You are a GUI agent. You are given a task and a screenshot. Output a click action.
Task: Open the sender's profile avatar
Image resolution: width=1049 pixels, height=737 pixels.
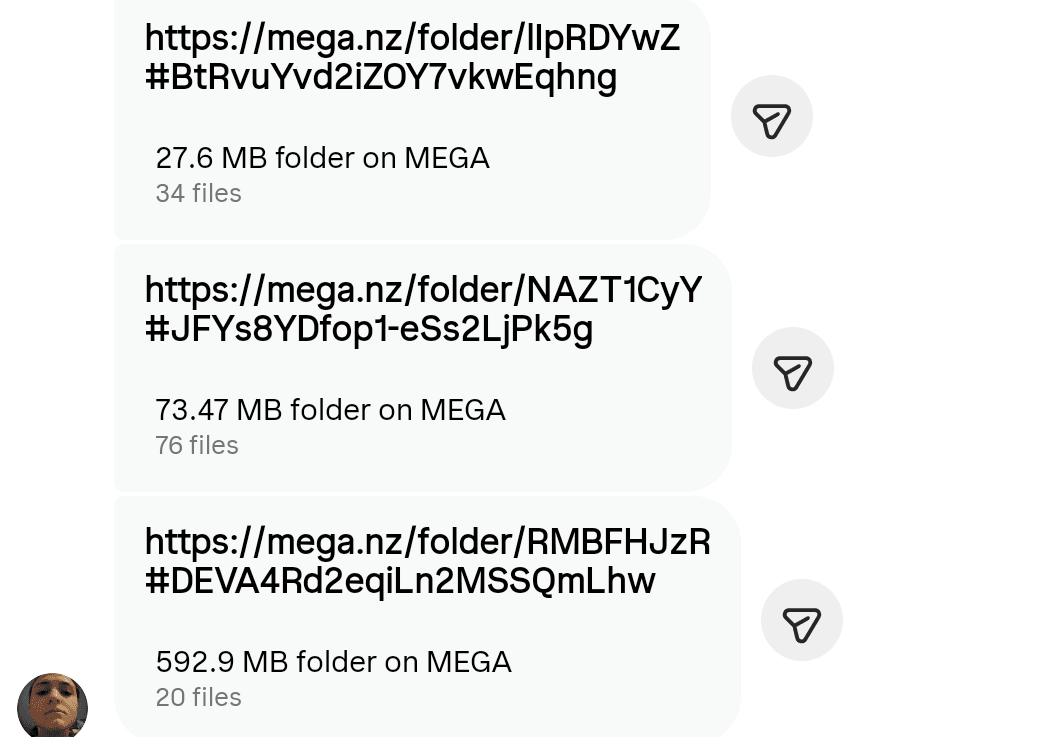[x=52, y=706]
